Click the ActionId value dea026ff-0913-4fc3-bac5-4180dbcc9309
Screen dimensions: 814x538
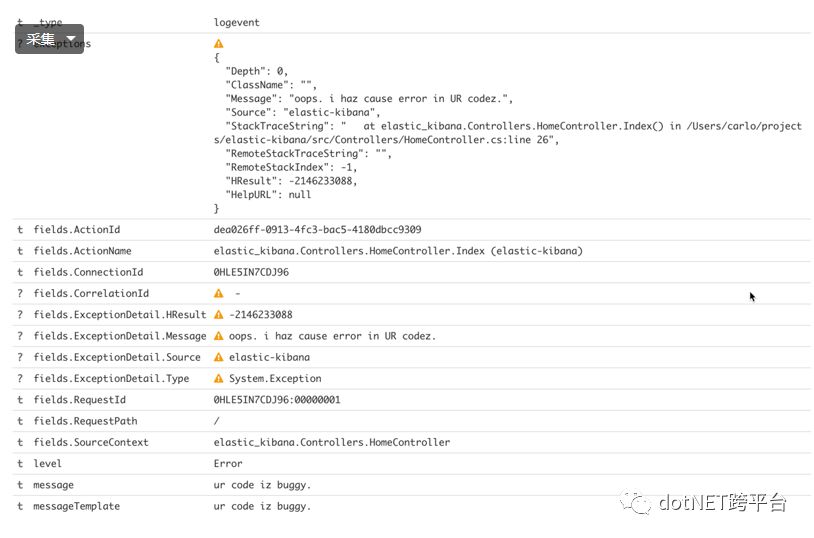pyautogui.click(x=318, y=230)
